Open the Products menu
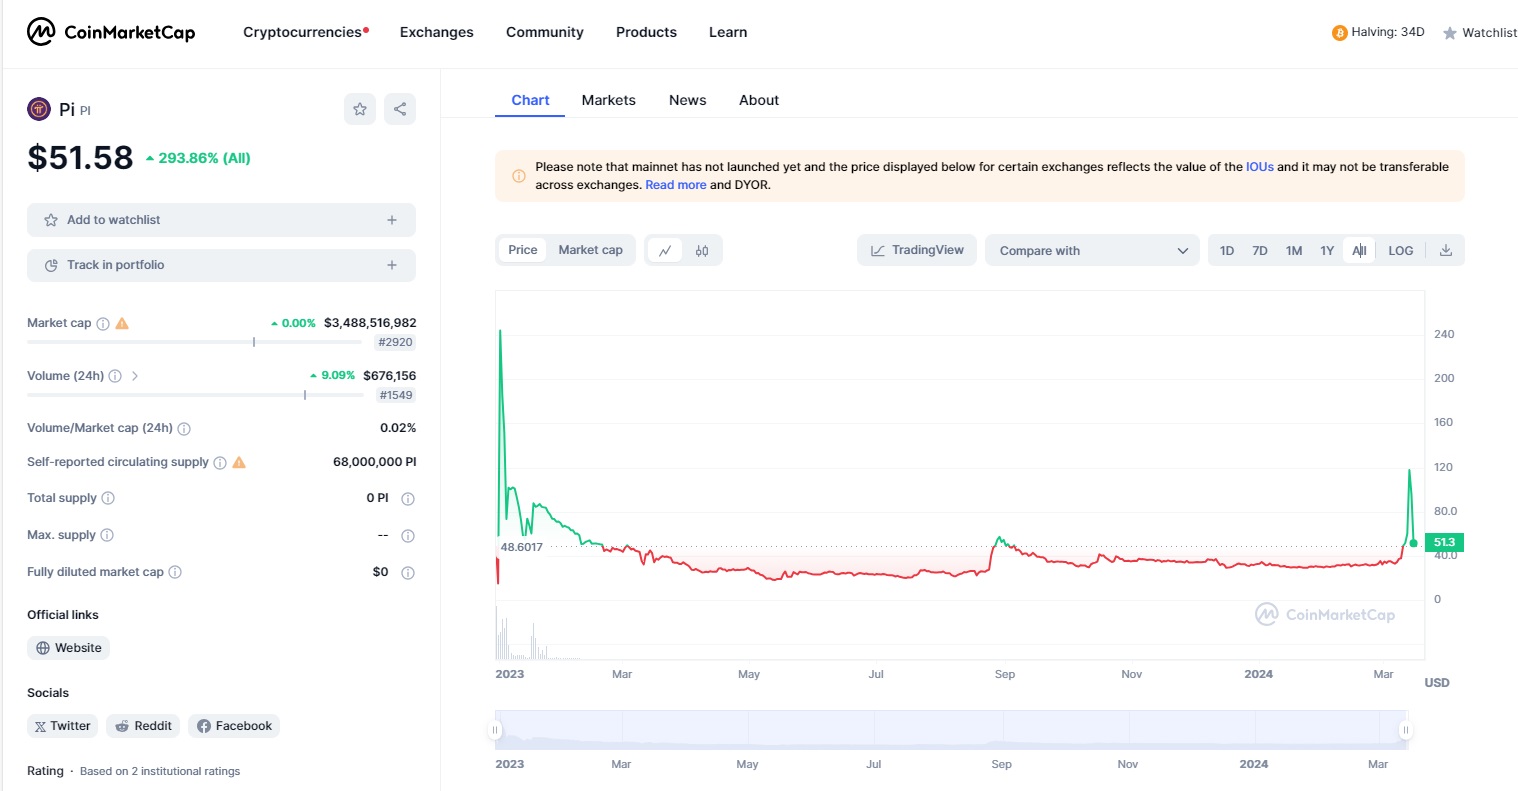Screen dimensions: 1518x791 (x=646, y=32)
